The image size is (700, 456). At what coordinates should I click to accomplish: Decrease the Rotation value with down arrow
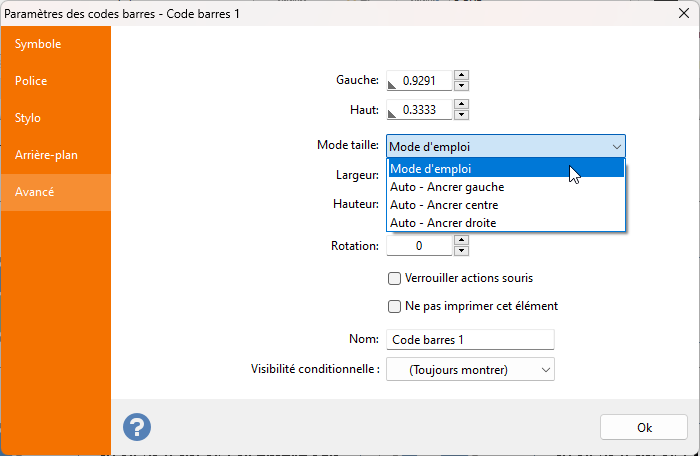[461, 251]
